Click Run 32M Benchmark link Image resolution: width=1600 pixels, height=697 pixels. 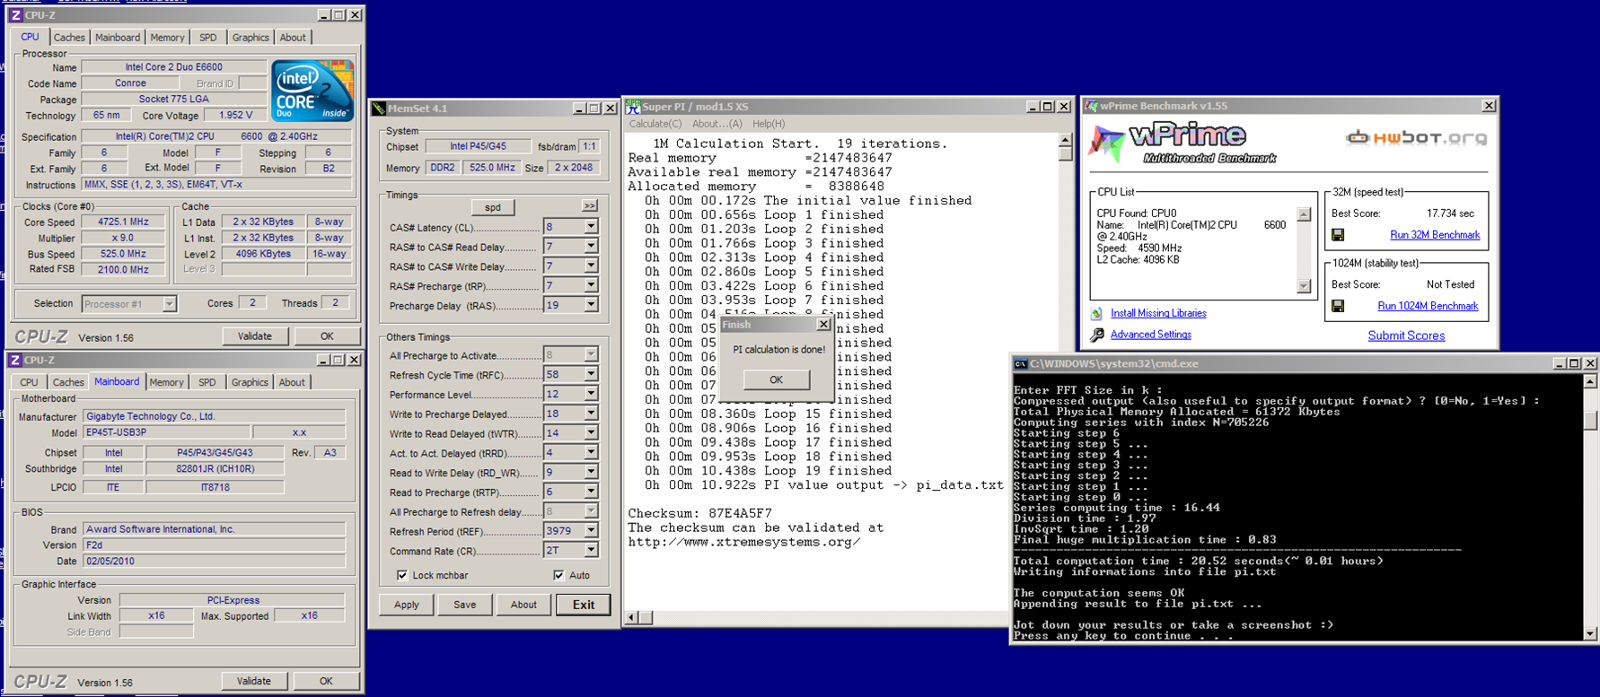[x=1435, y=235]
